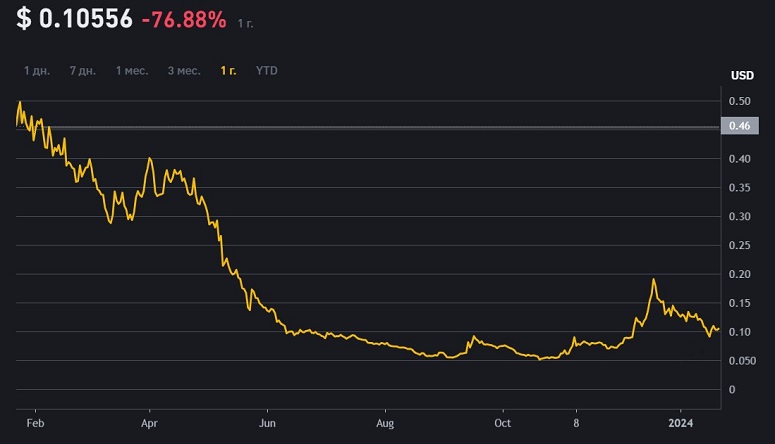Click the USD currency label above axis
Viewport: 775px width, 444px height.
coord(742,76)
